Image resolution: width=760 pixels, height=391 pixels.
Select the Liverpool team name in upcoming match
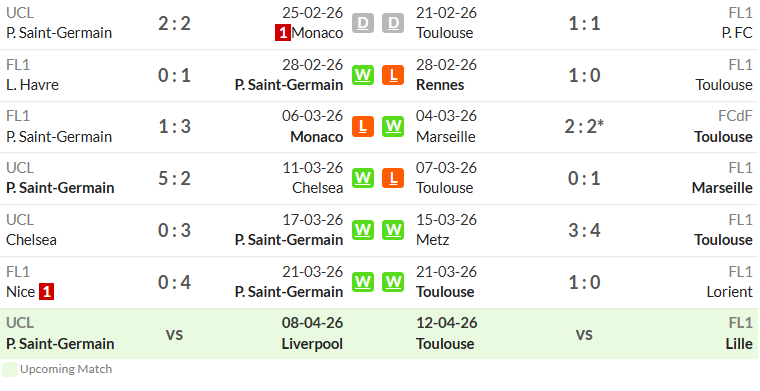coord(312,344)
